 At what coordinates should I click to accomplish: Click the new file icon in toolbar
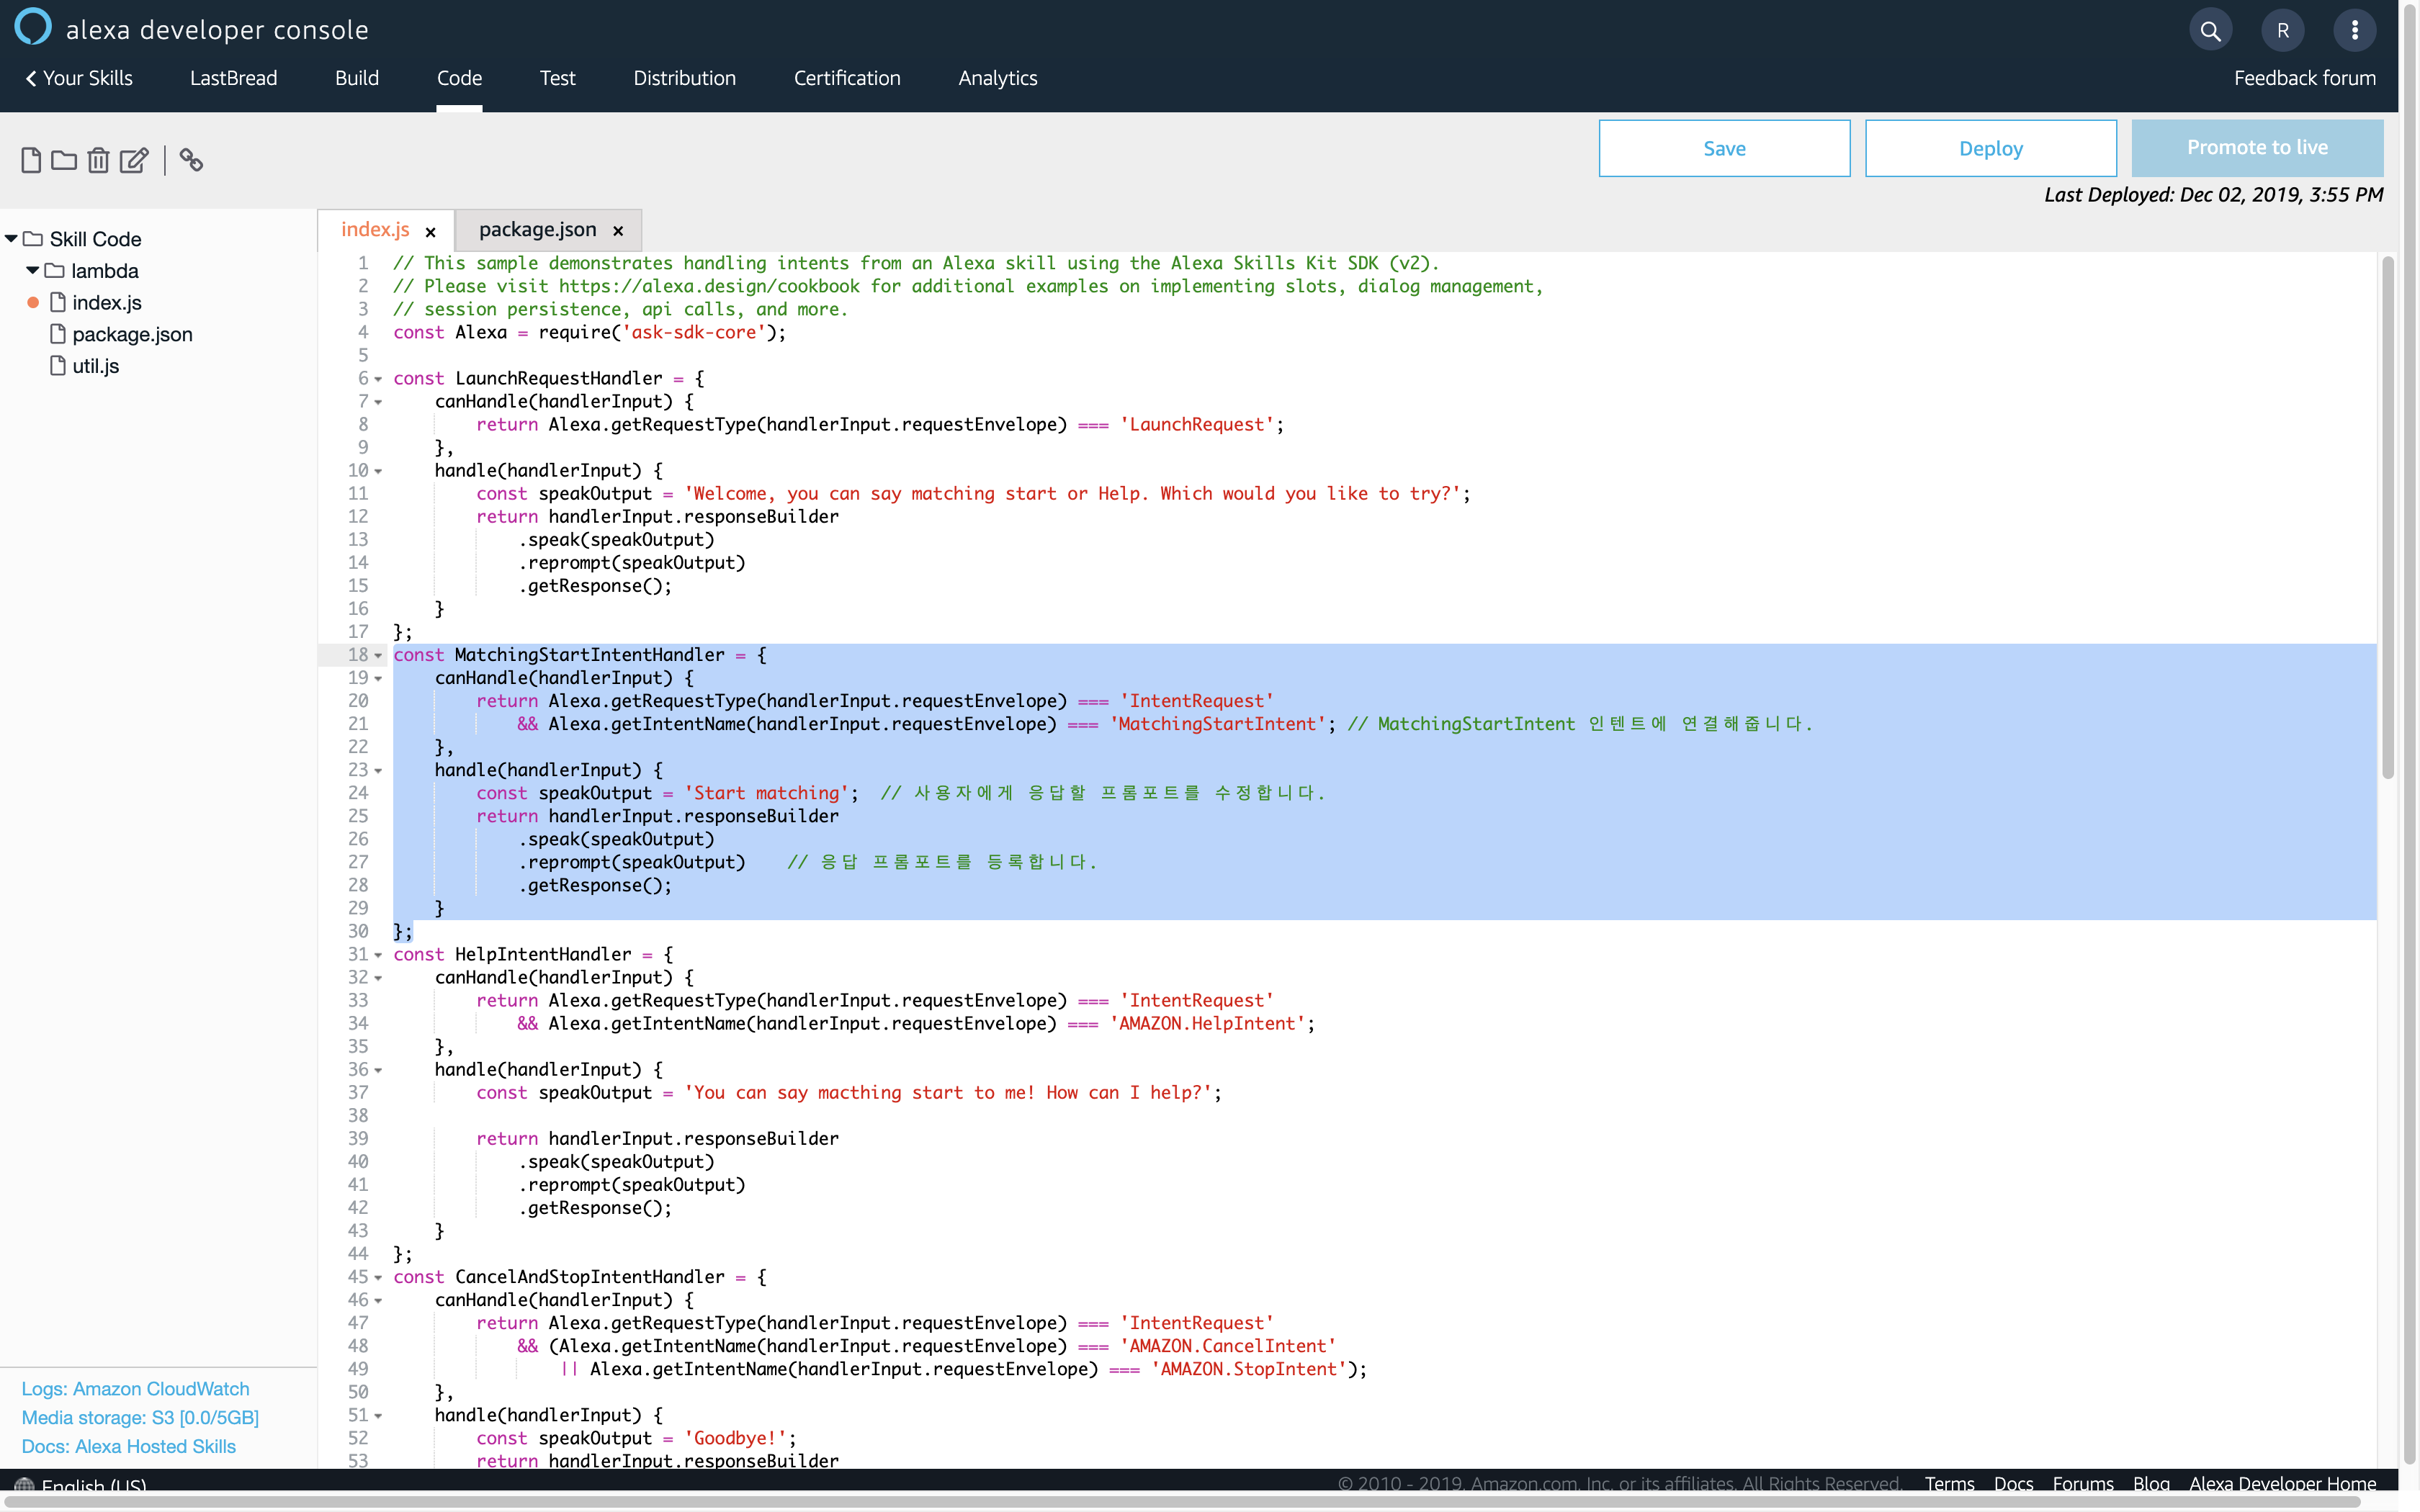coord(31,160)
